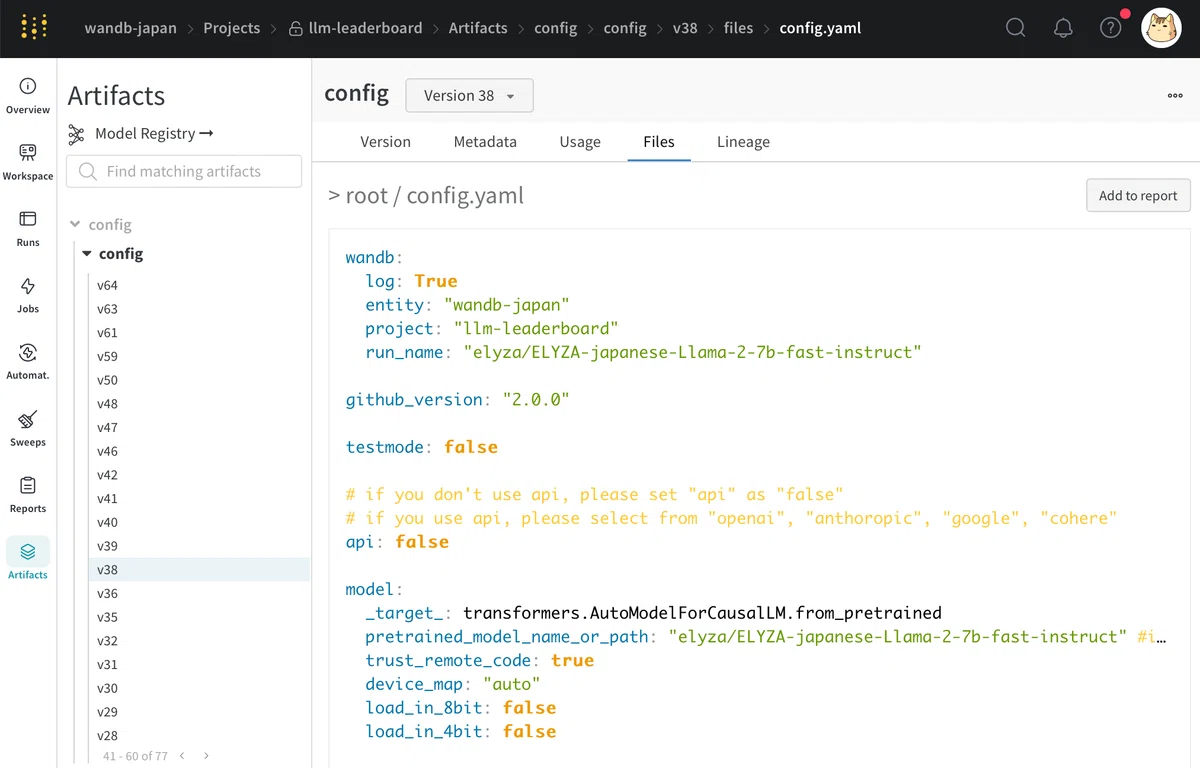This screenshot has width=1200, height=768.
Task: Go to next page of versions
Action: click(206, 756)
